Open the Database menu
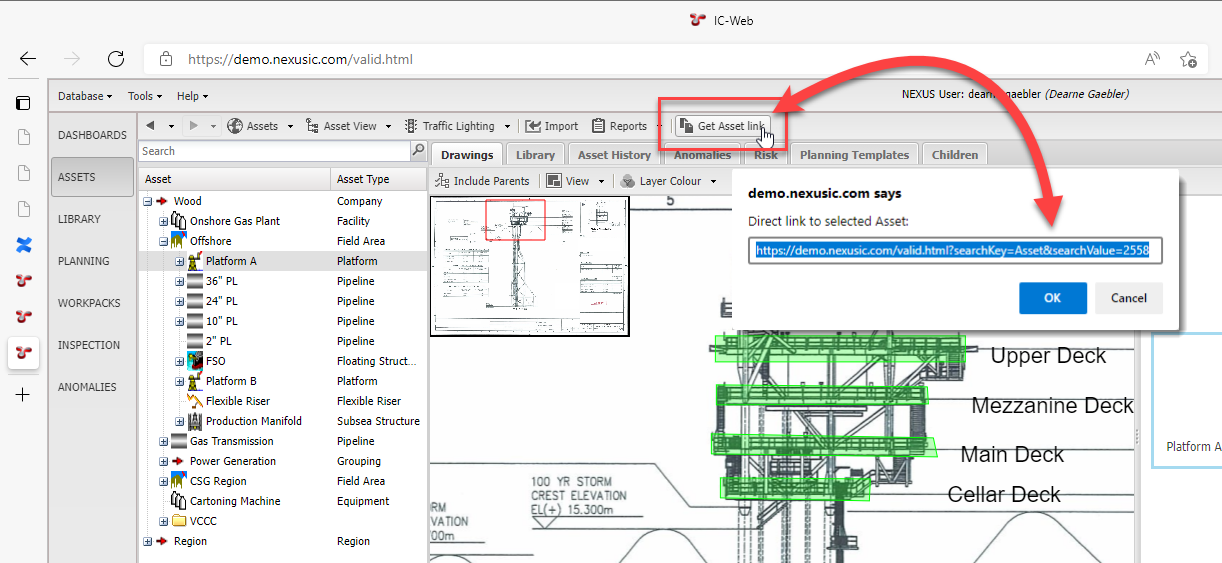 coord(84,96)
